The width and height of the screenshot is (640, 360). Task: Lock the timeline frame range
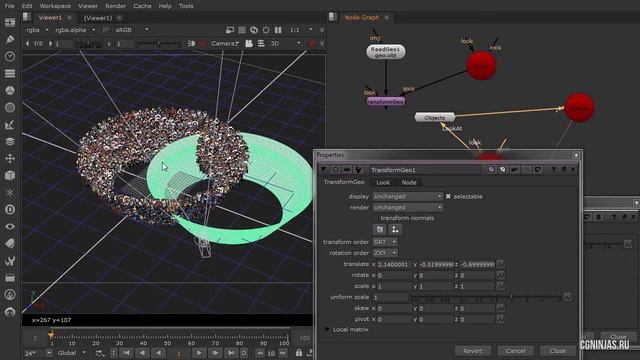(x=299, y=353)
